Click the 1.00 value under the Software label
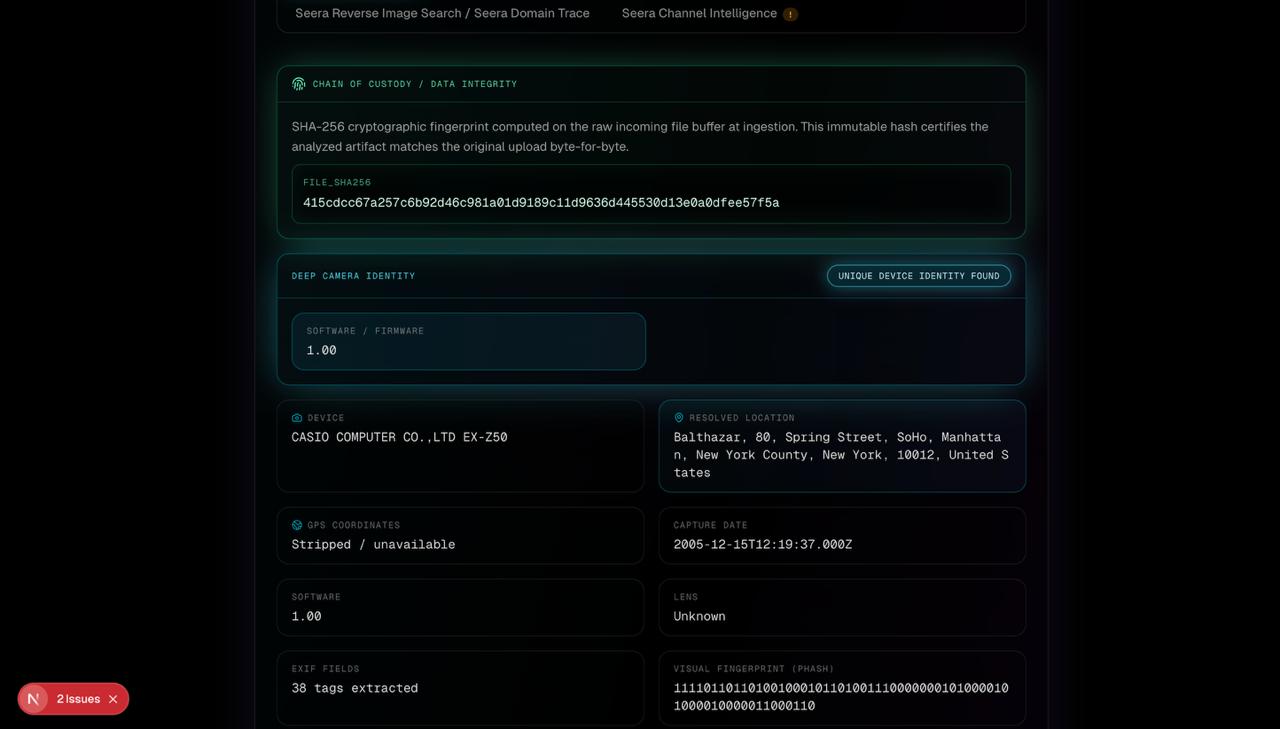The height and width of the screenshot is (729, 1280). pyautogui.click(x=306, y=616)
